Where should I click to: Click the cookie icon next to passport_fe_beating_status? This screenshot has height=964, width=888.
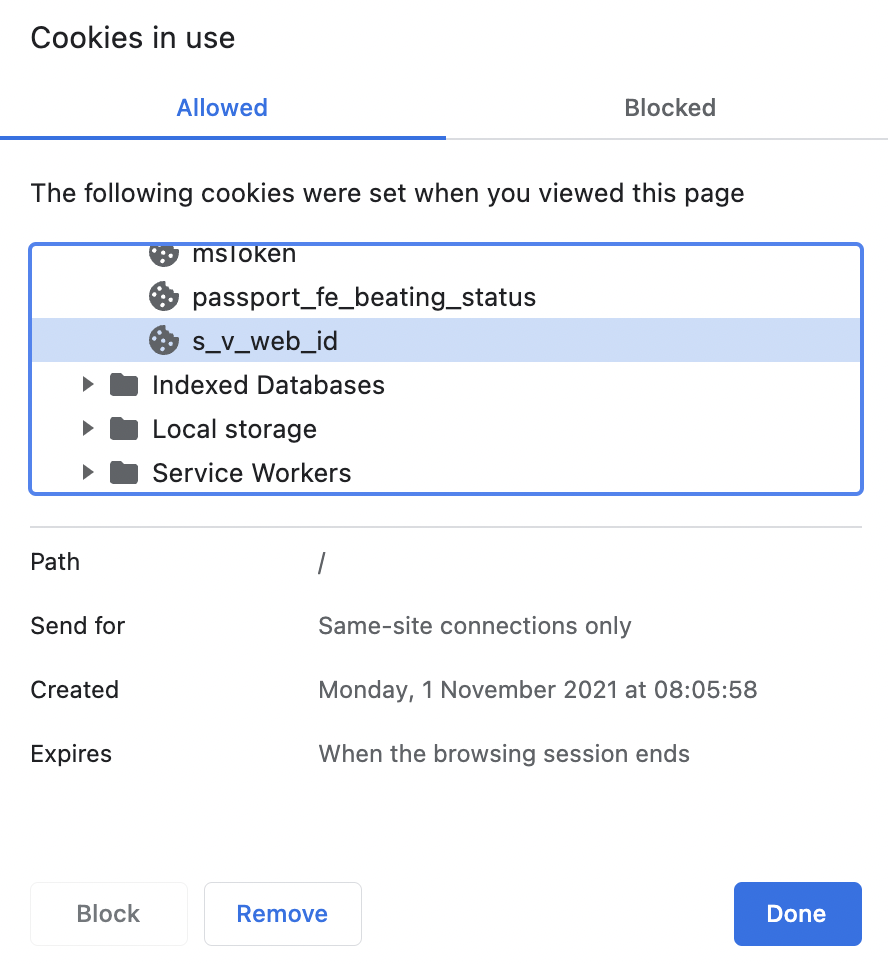point(164,296)
